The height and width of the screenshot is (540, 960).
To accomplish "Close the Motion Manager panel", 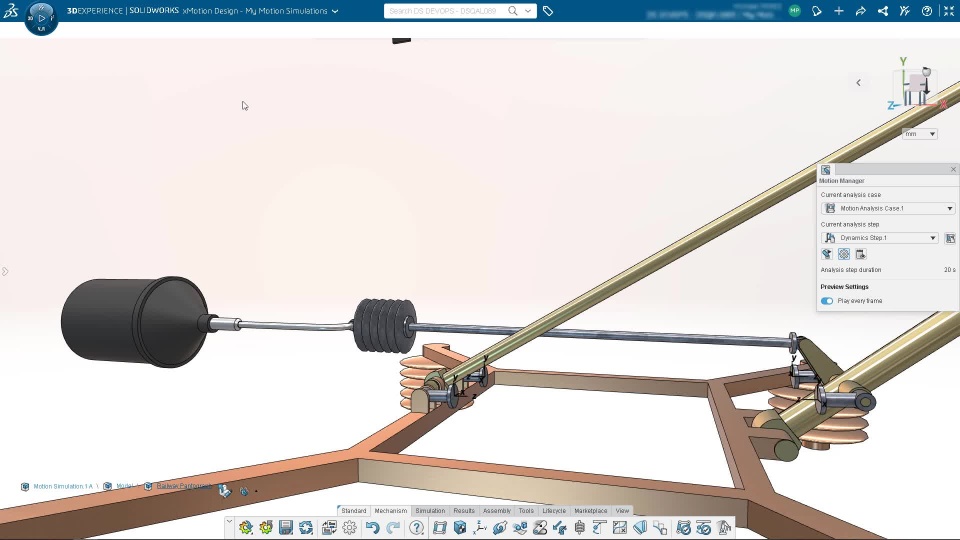I will [x=953, y=170].
